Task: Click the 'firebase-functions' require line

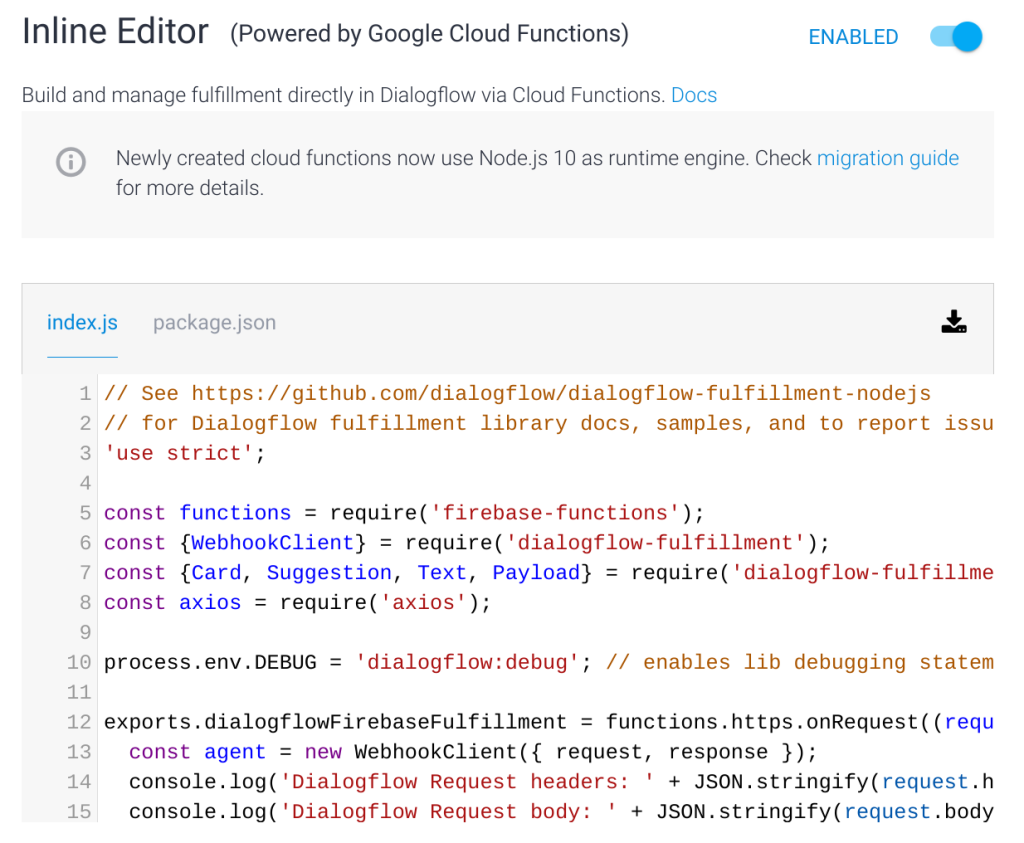Action: pyautogui.click(x=404, y=513)
